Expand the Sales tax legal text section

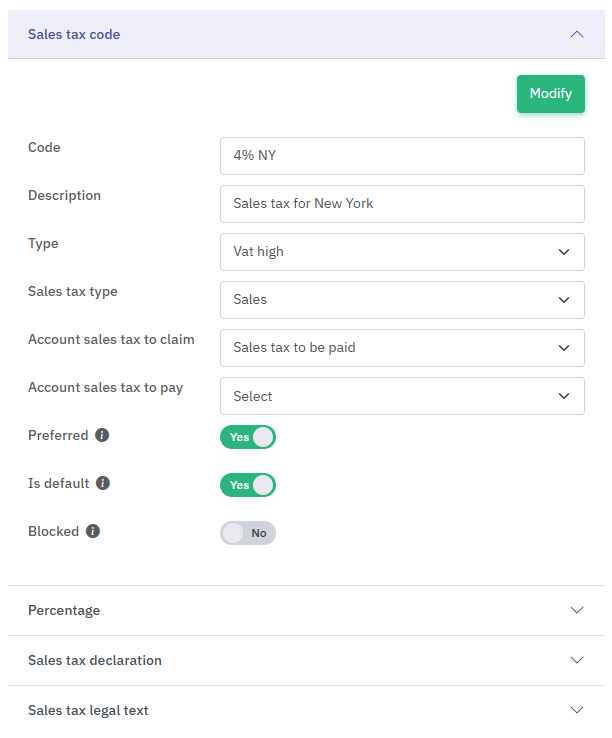[x=300, y=710]
